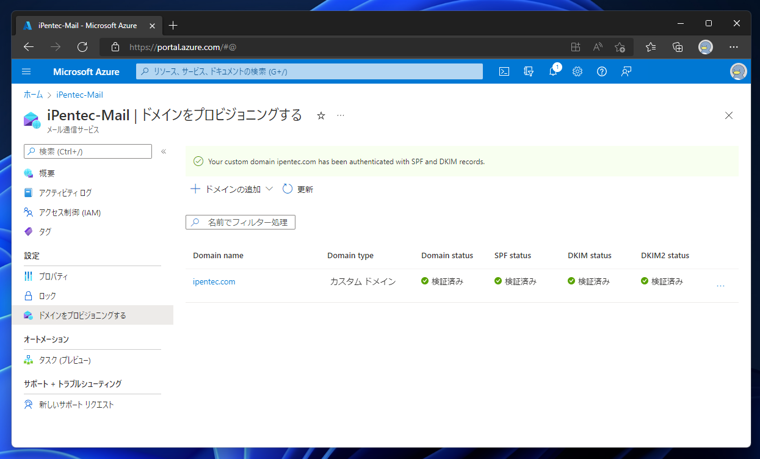Screen dimensions: 760x459
Task: Go back in the browser
Action: click(29, 47)
